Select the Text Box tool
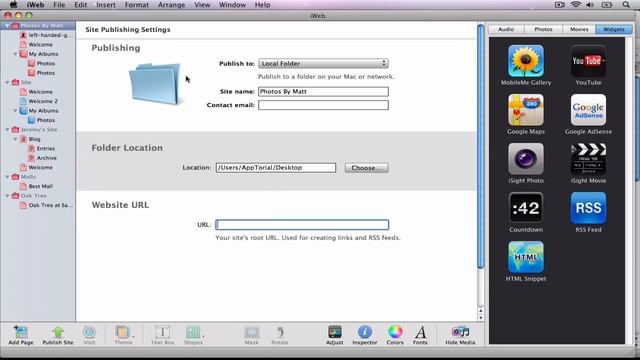 click(162, 335)
